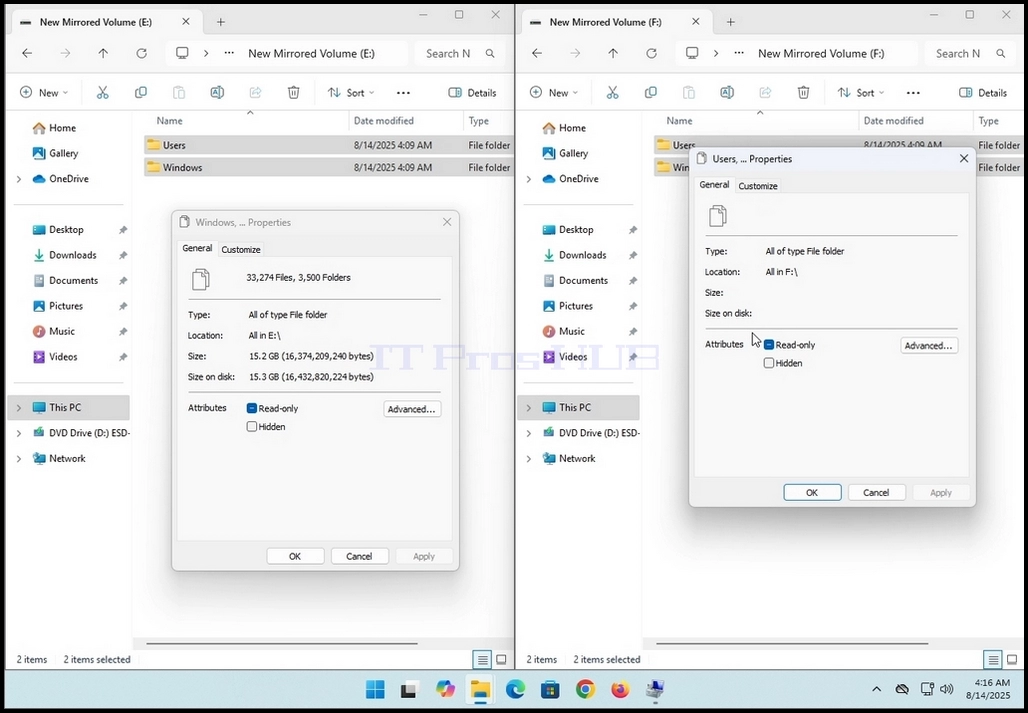Click Copy icon in F: window toolbar
Screen dimensions: 1028x713
pos(650,92)
